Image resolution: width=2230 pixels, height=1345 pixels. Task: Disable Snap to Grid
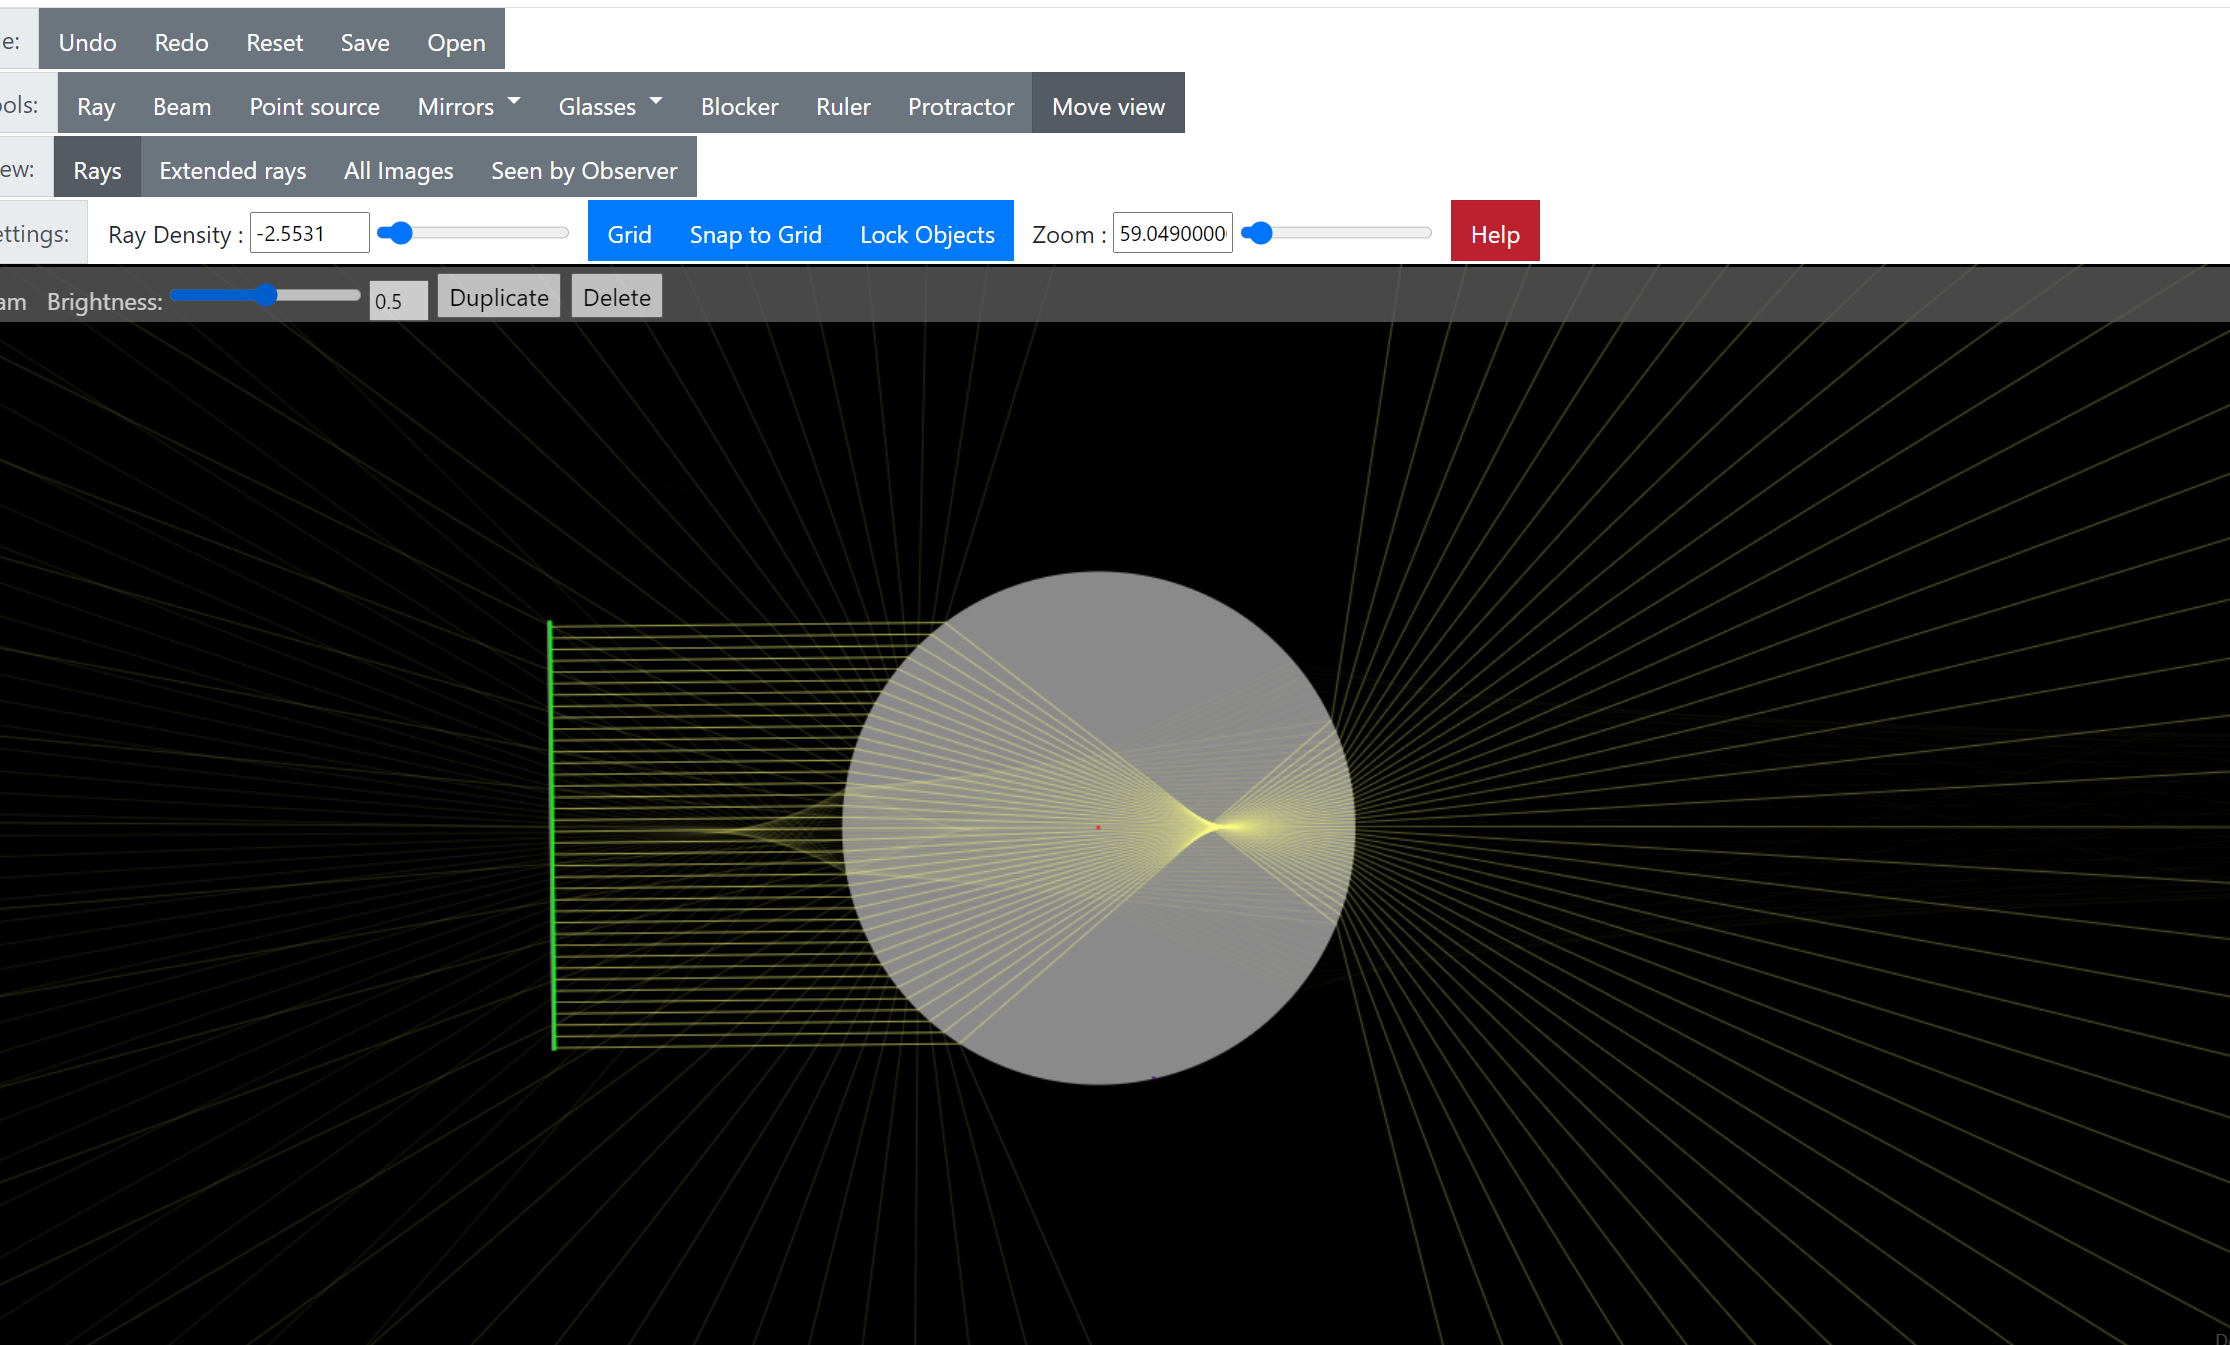pos(756,233)
